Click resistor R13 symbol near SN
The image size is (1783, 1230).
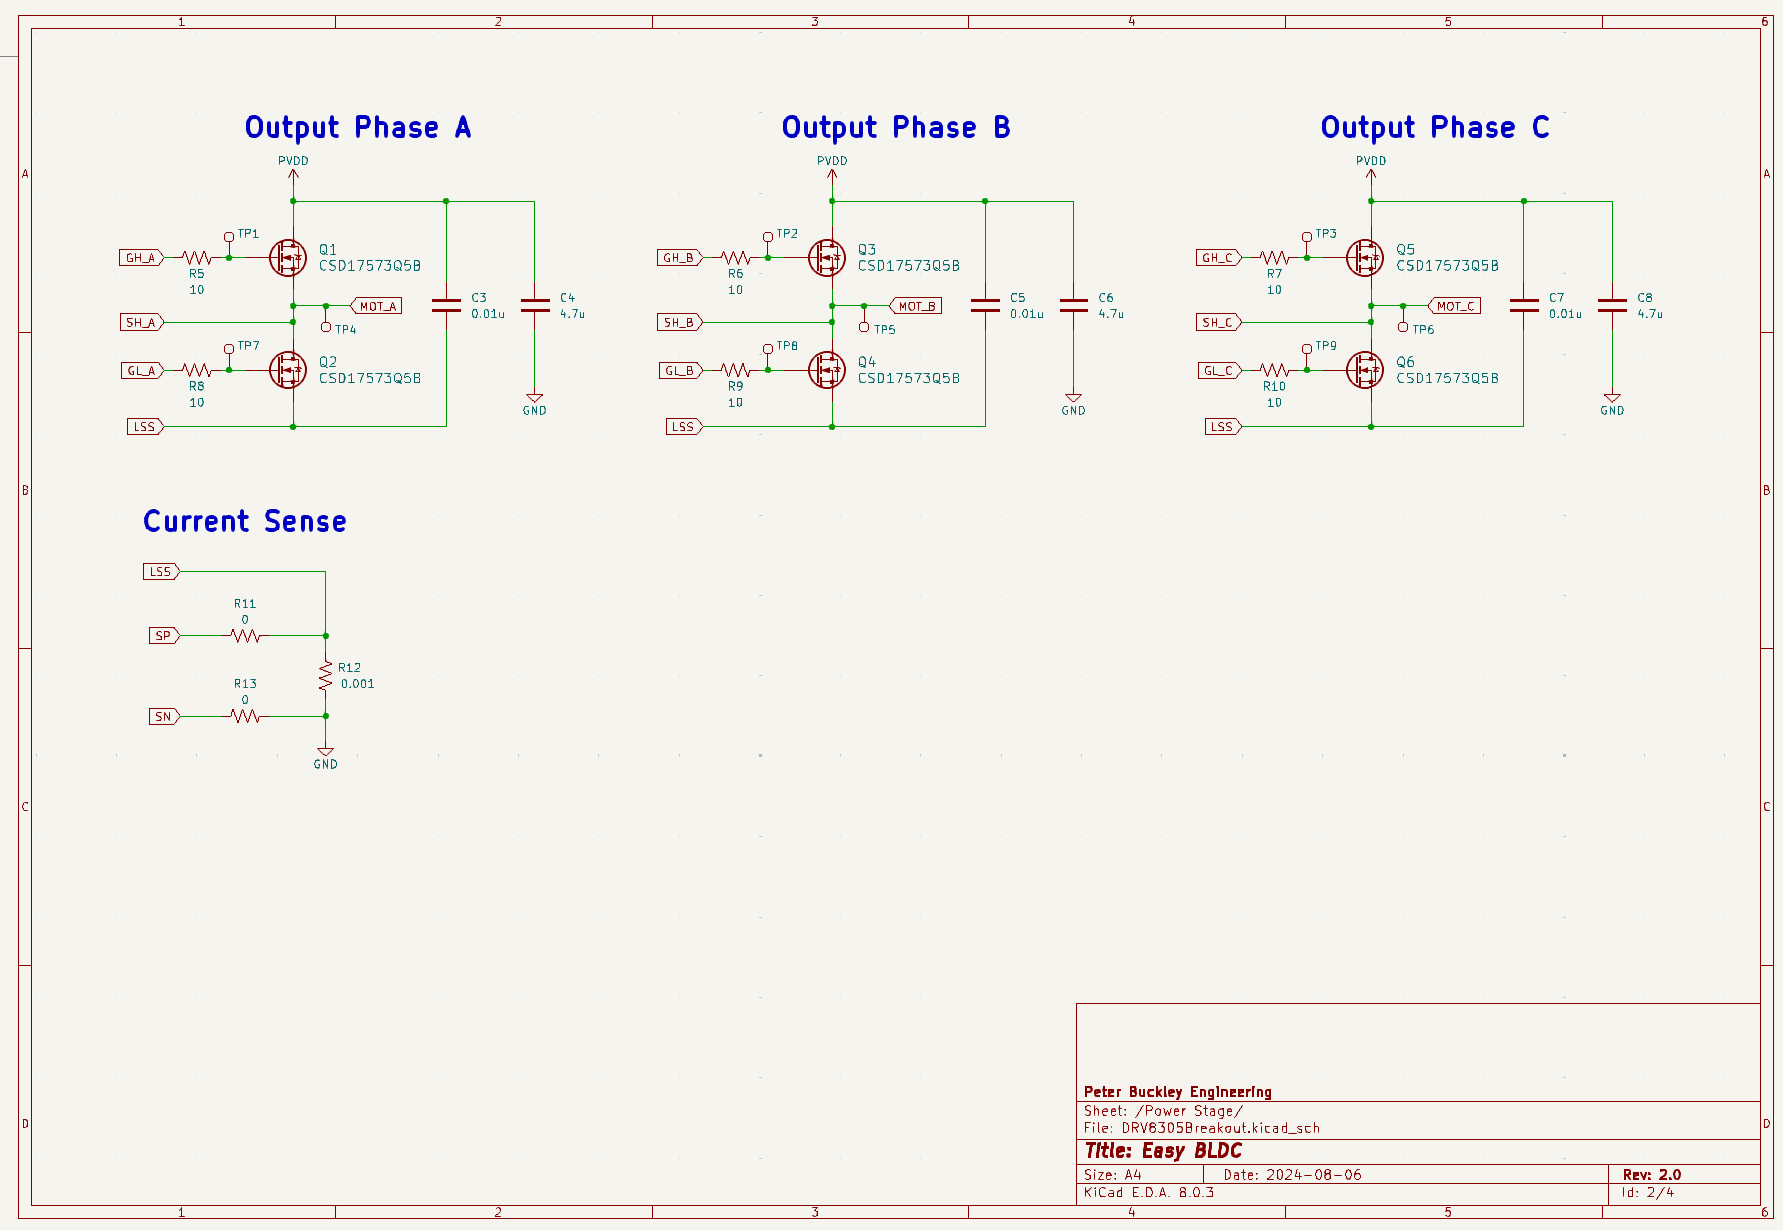click(x=245, y=716)
